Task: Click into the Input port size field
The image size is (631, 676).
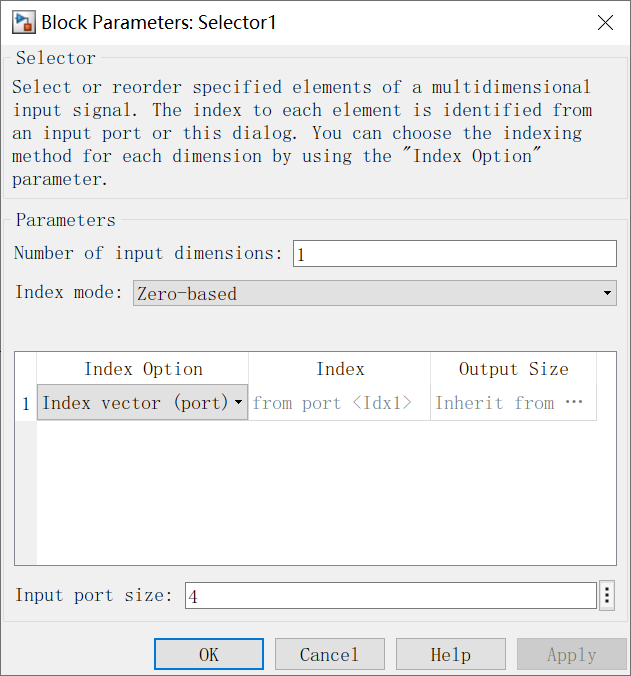Action: [390, 595]
